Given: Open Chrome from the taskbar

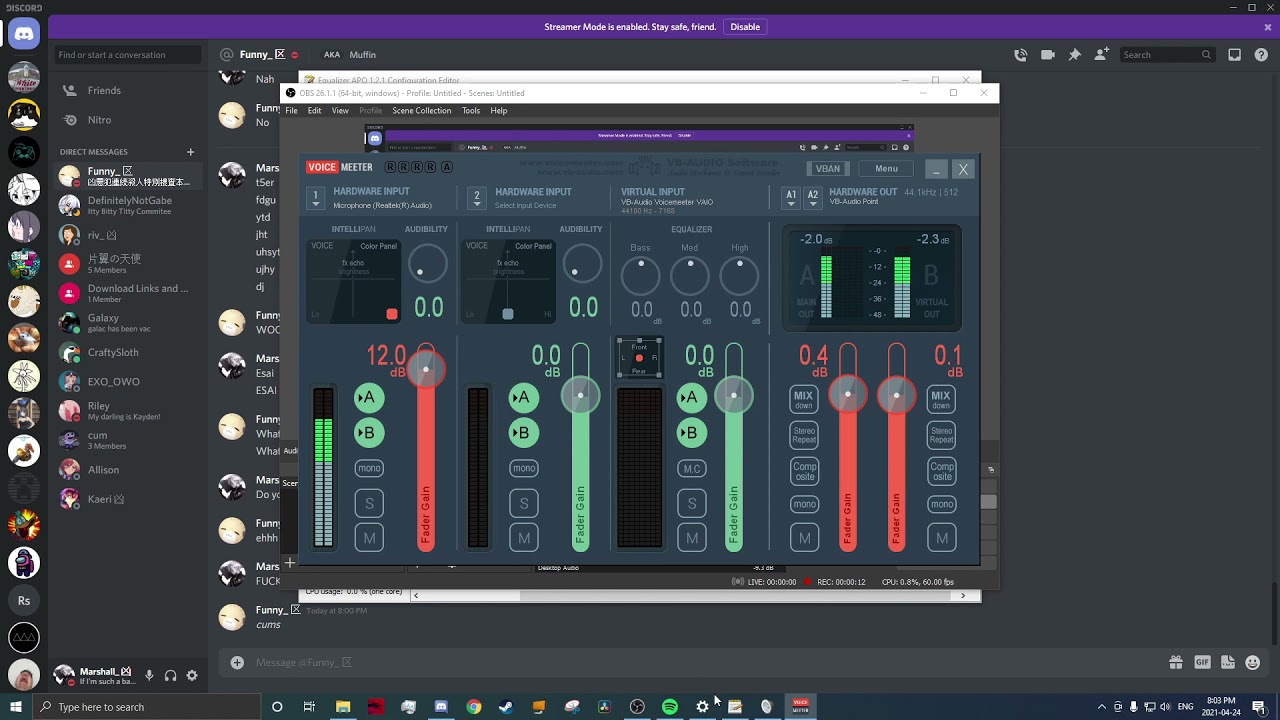Looking at the screenshot, I should [474, 707].
